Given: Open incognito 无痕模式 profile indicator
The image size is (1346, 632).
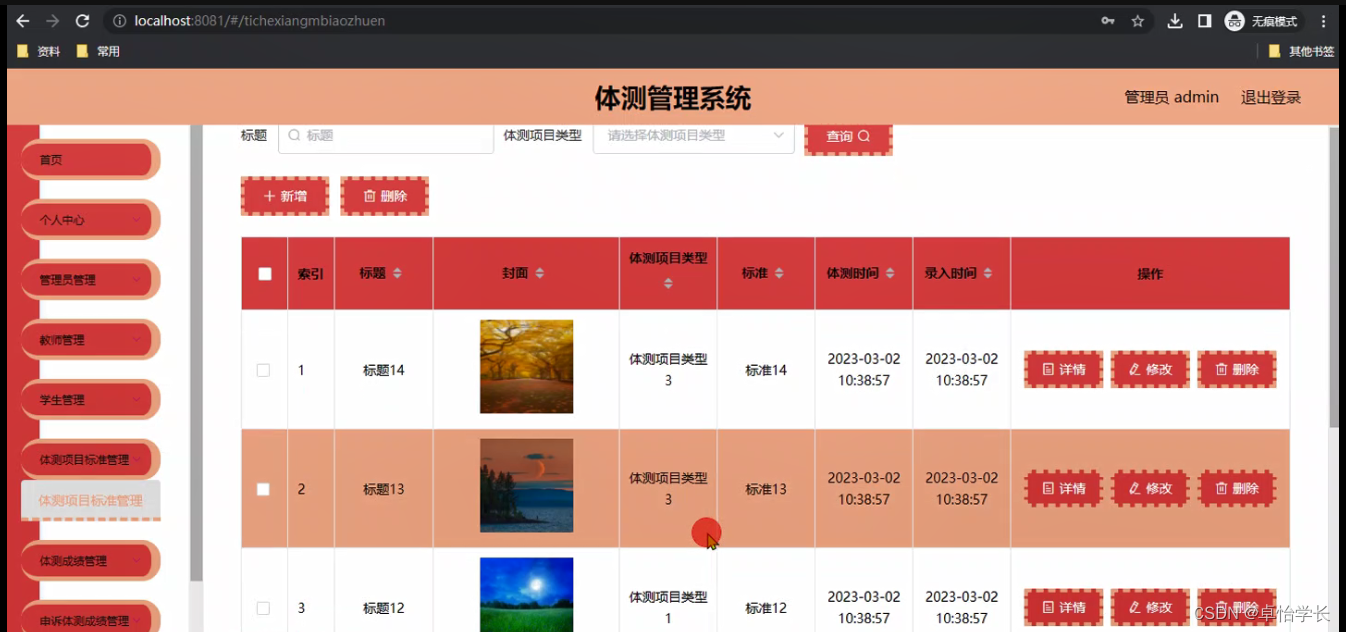Looking at the screenshot, I should pos(1263,21).
